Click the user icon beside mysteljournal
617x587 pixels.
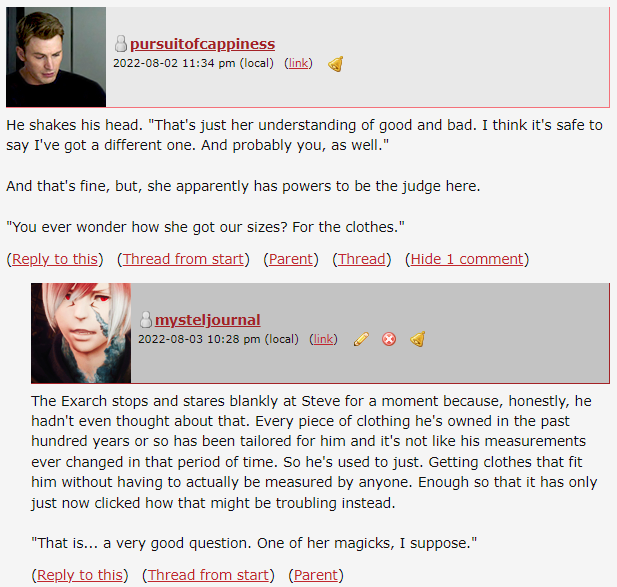tap(146, 319)
